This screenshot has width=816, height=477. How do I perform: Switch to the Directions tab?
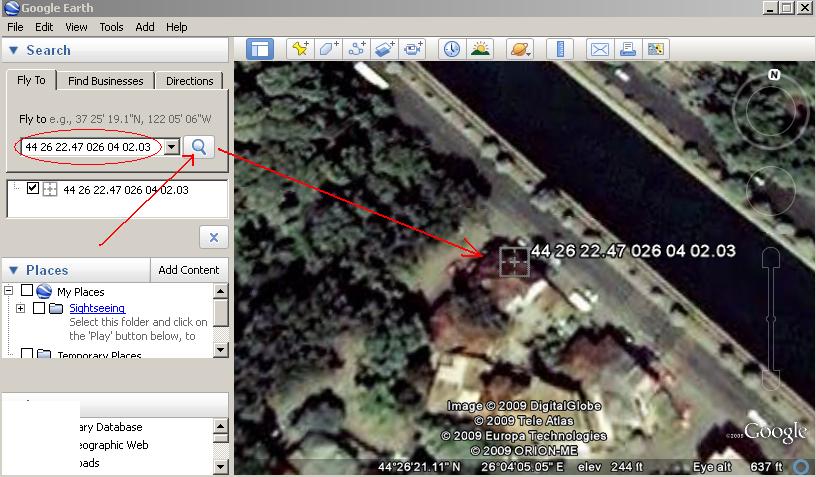click(x=189, y=81)
